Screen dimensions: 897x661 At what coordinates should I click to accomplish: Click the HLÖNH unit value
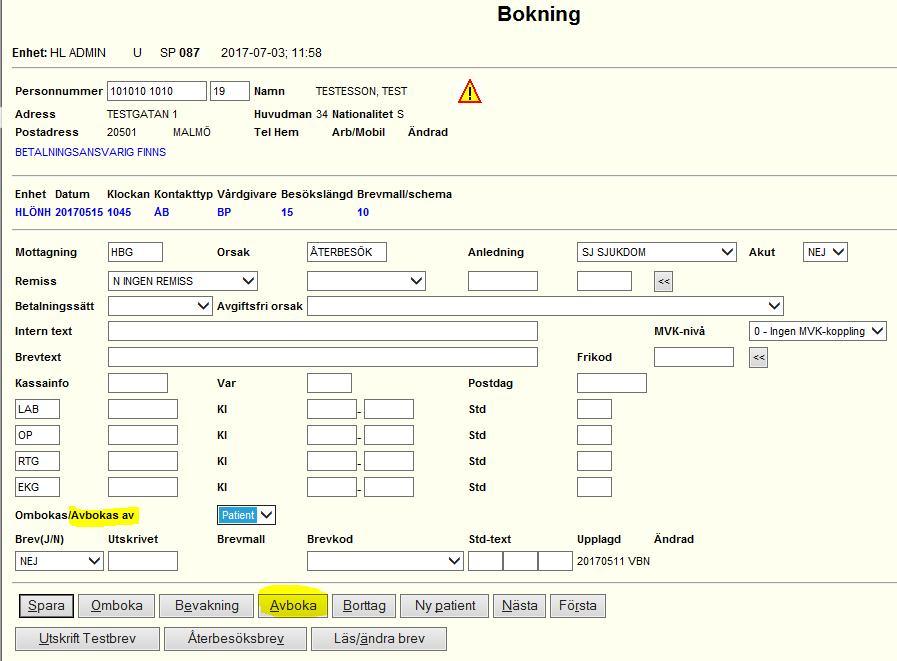[33, 212]
